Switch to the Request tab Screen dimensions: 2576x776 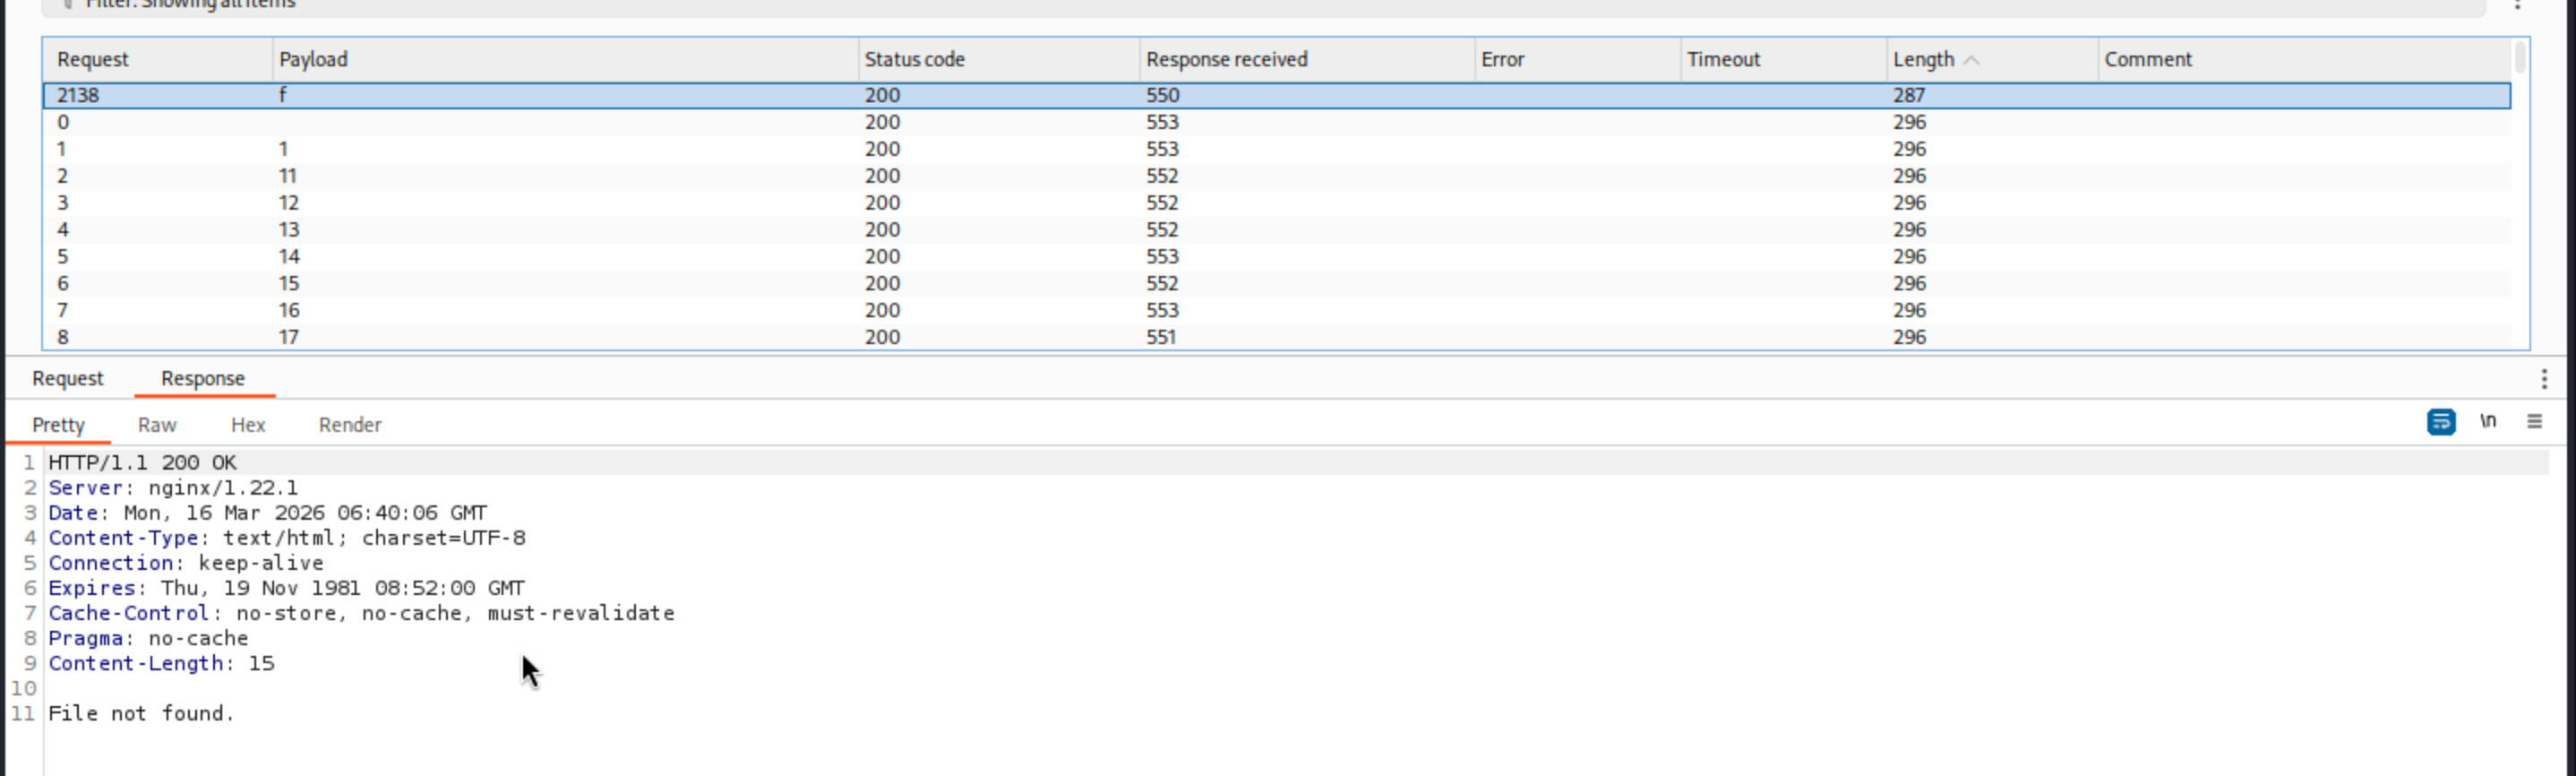(x=67, y=379)
